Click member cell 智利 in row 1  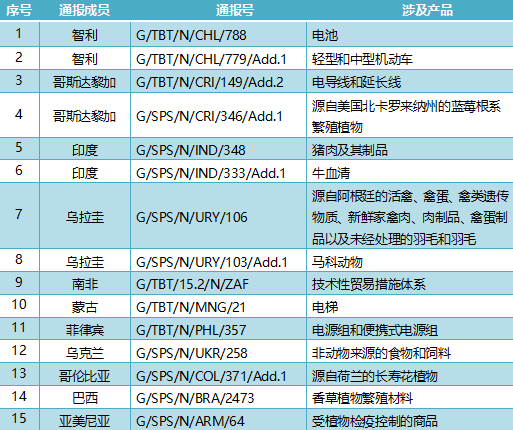click(x=85, y=35)
